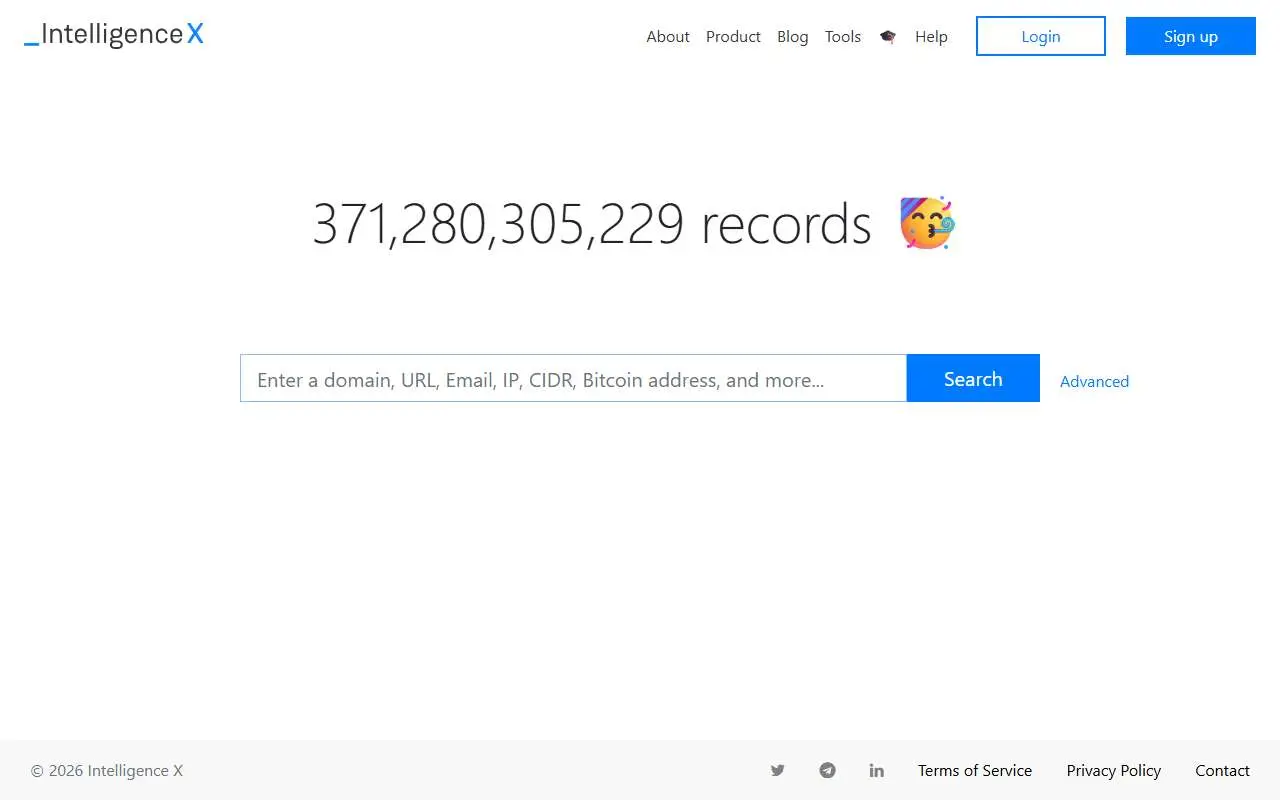
Task: Click the Login button
Action: (x=1041, y=36)
